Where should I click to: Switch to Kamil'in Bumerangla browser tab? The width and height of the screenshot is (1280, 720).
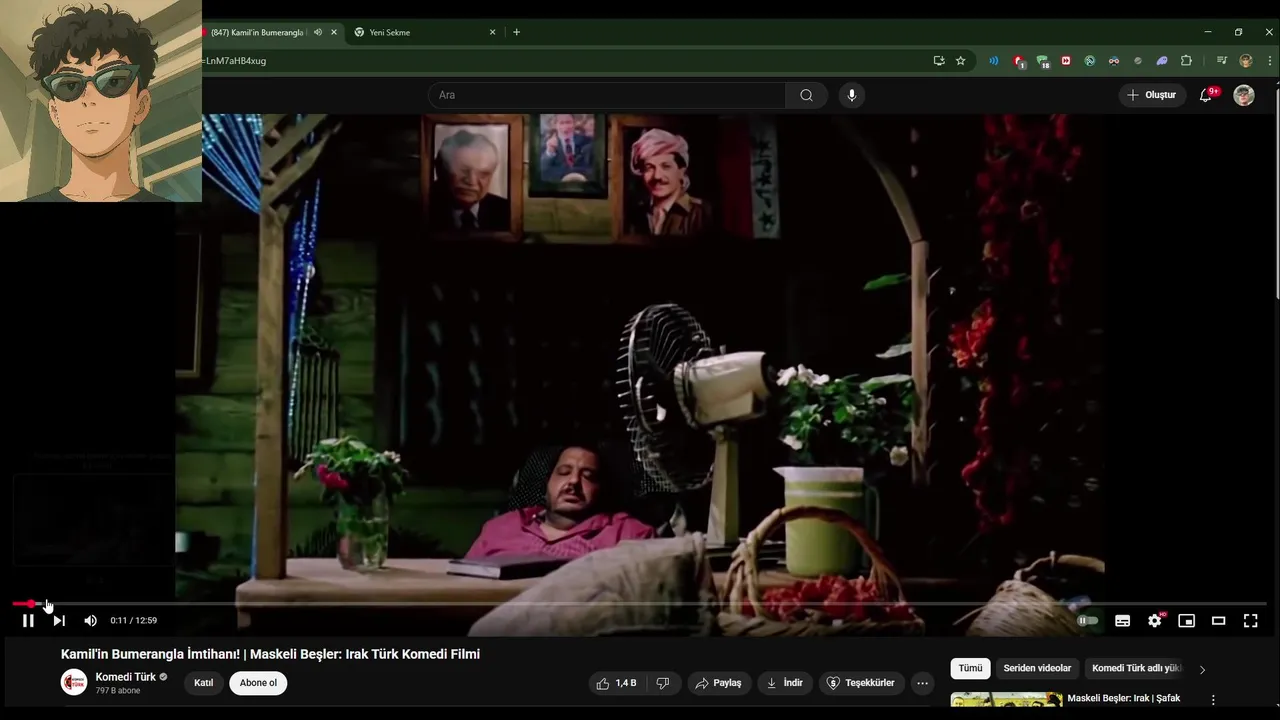coord(257,32)
